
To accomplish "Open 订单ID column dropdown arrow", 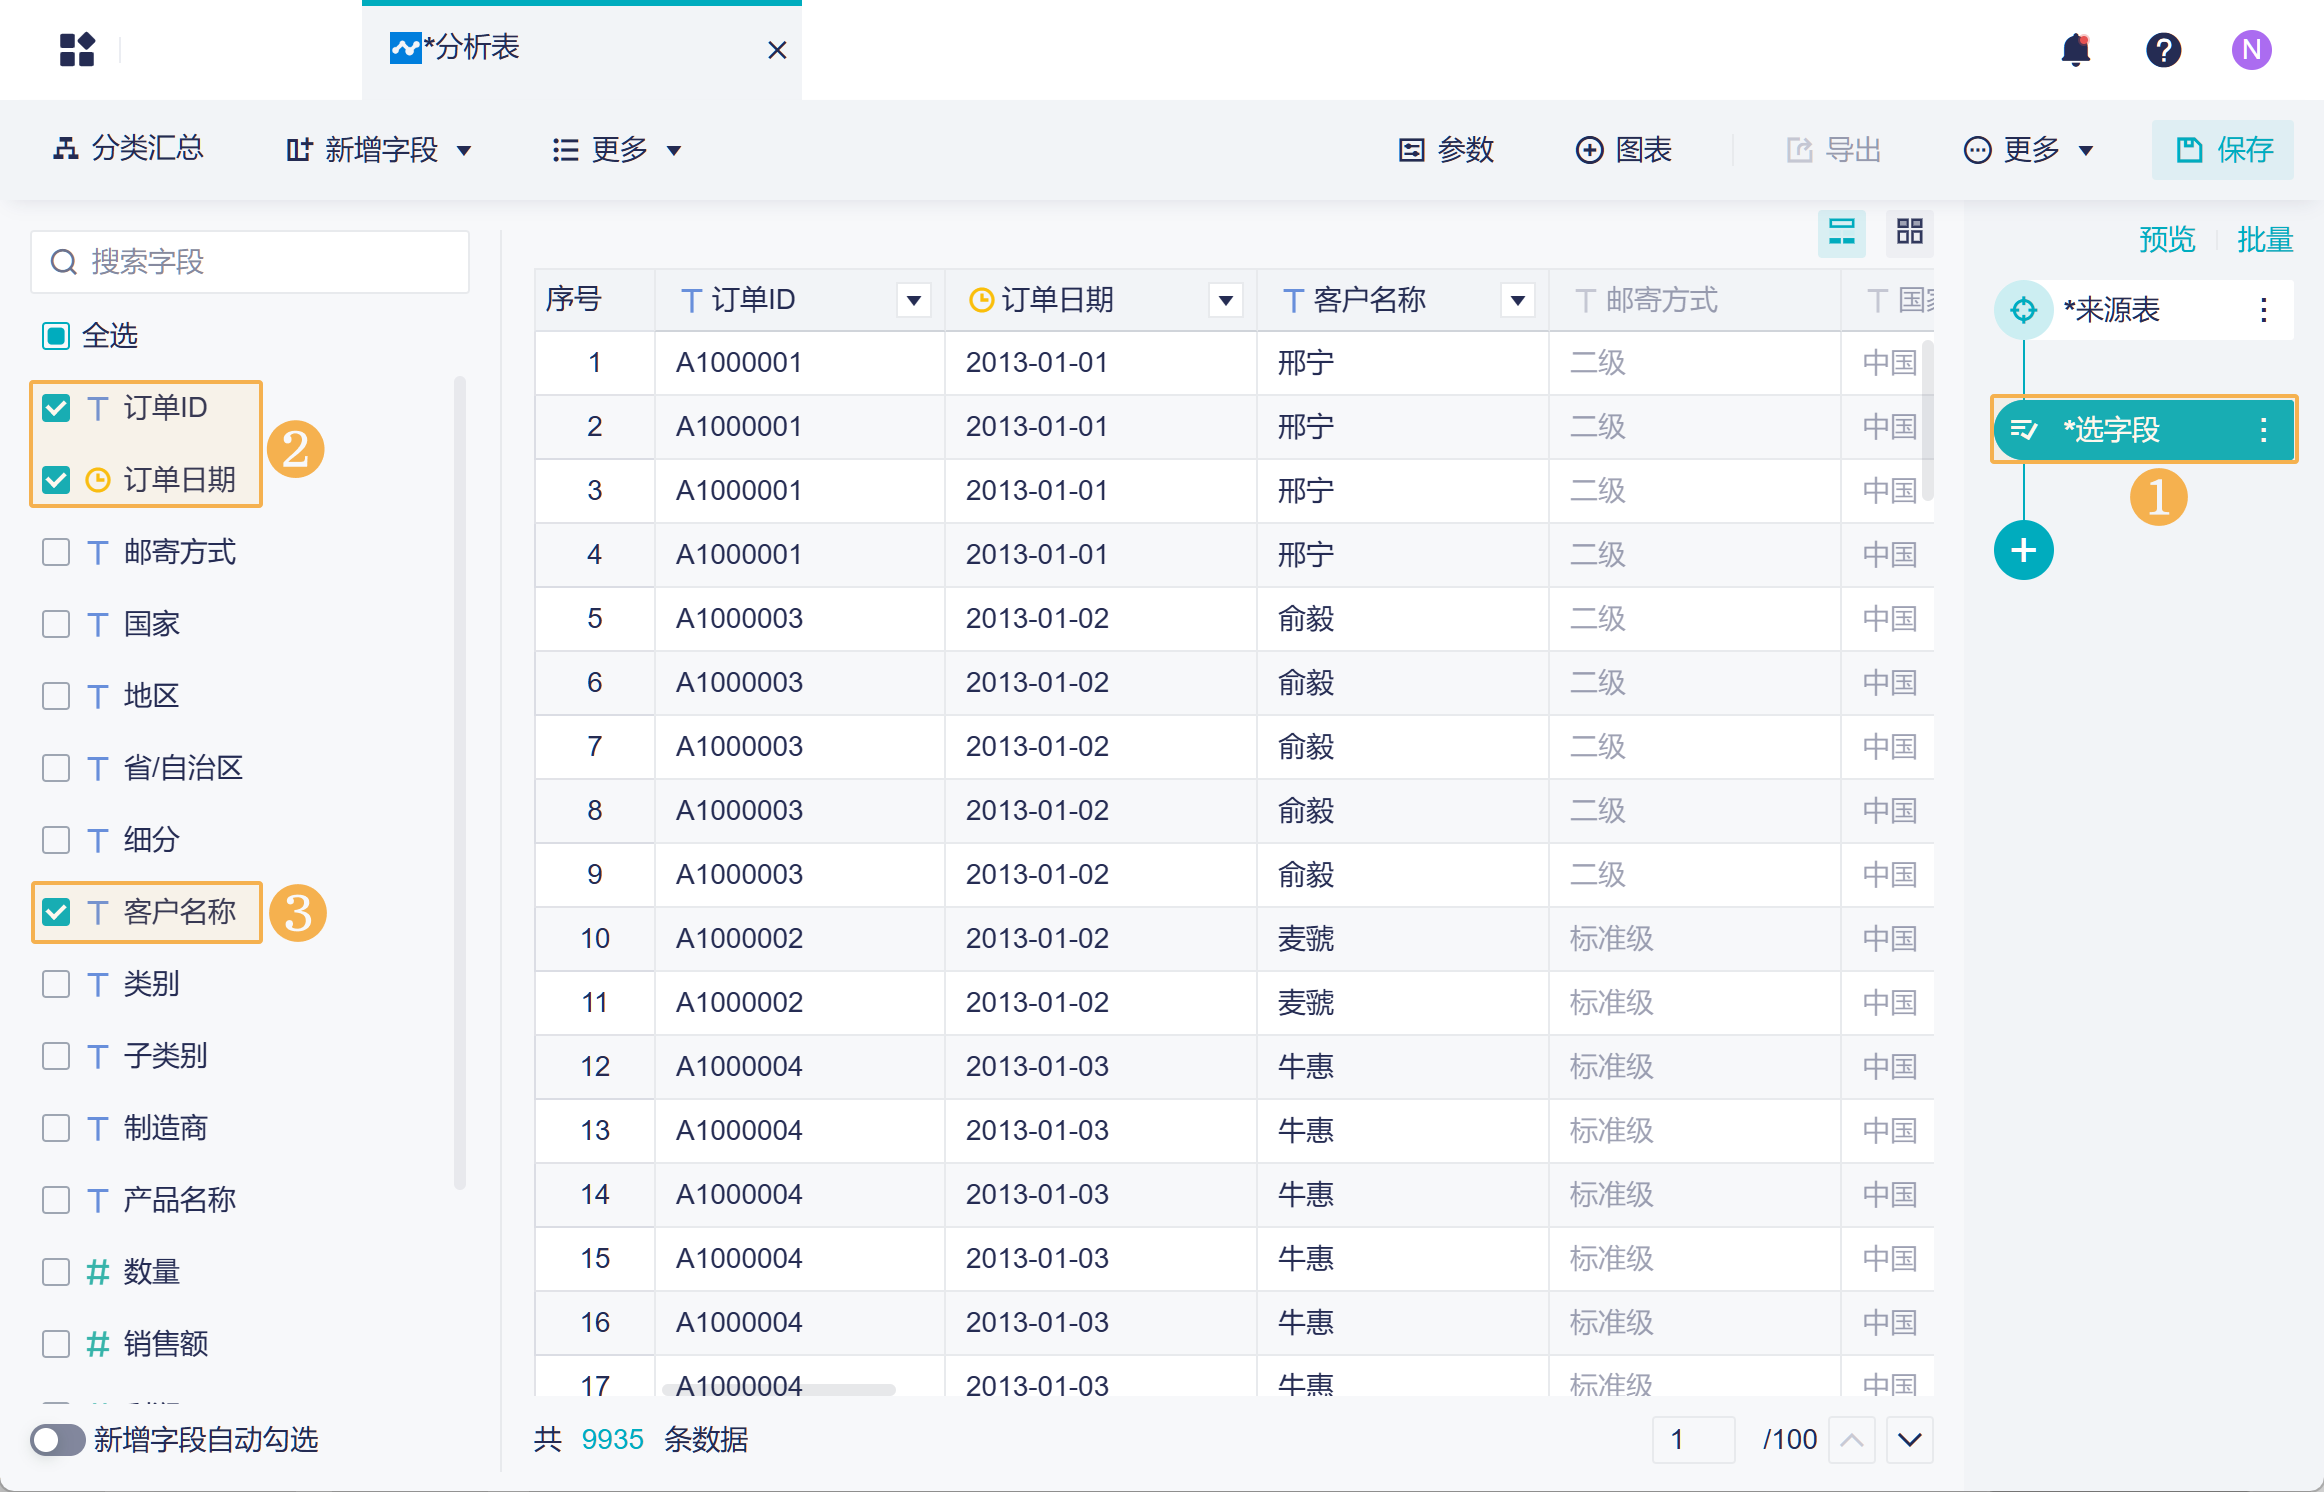I will click(914, 300).
